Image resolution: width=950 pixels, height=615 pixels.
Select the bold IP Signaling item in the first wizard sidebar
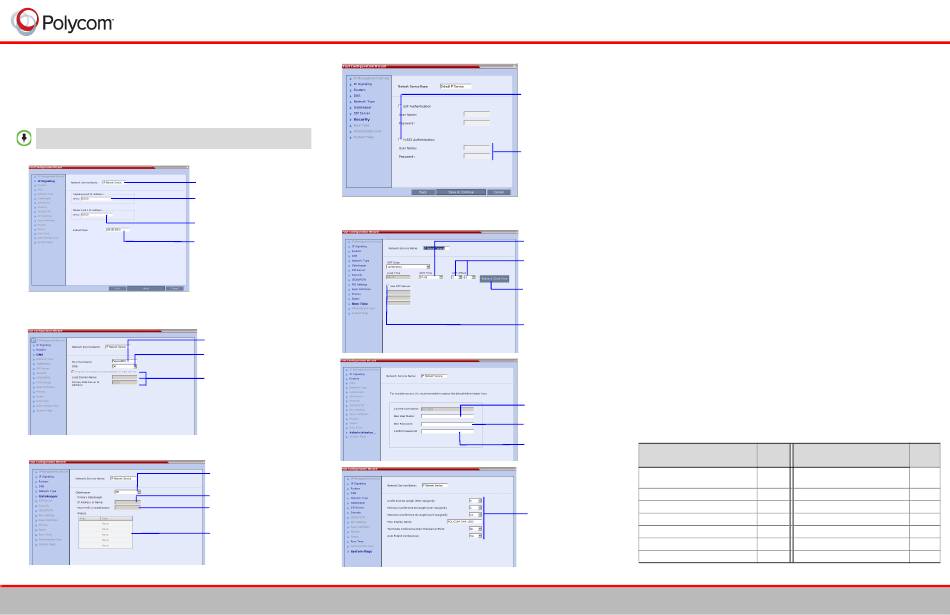(x=46, y=181)
